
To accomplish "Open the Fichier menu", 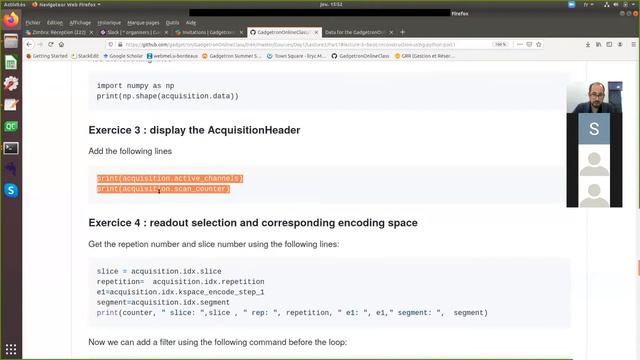I will click(x=33, y=23).
